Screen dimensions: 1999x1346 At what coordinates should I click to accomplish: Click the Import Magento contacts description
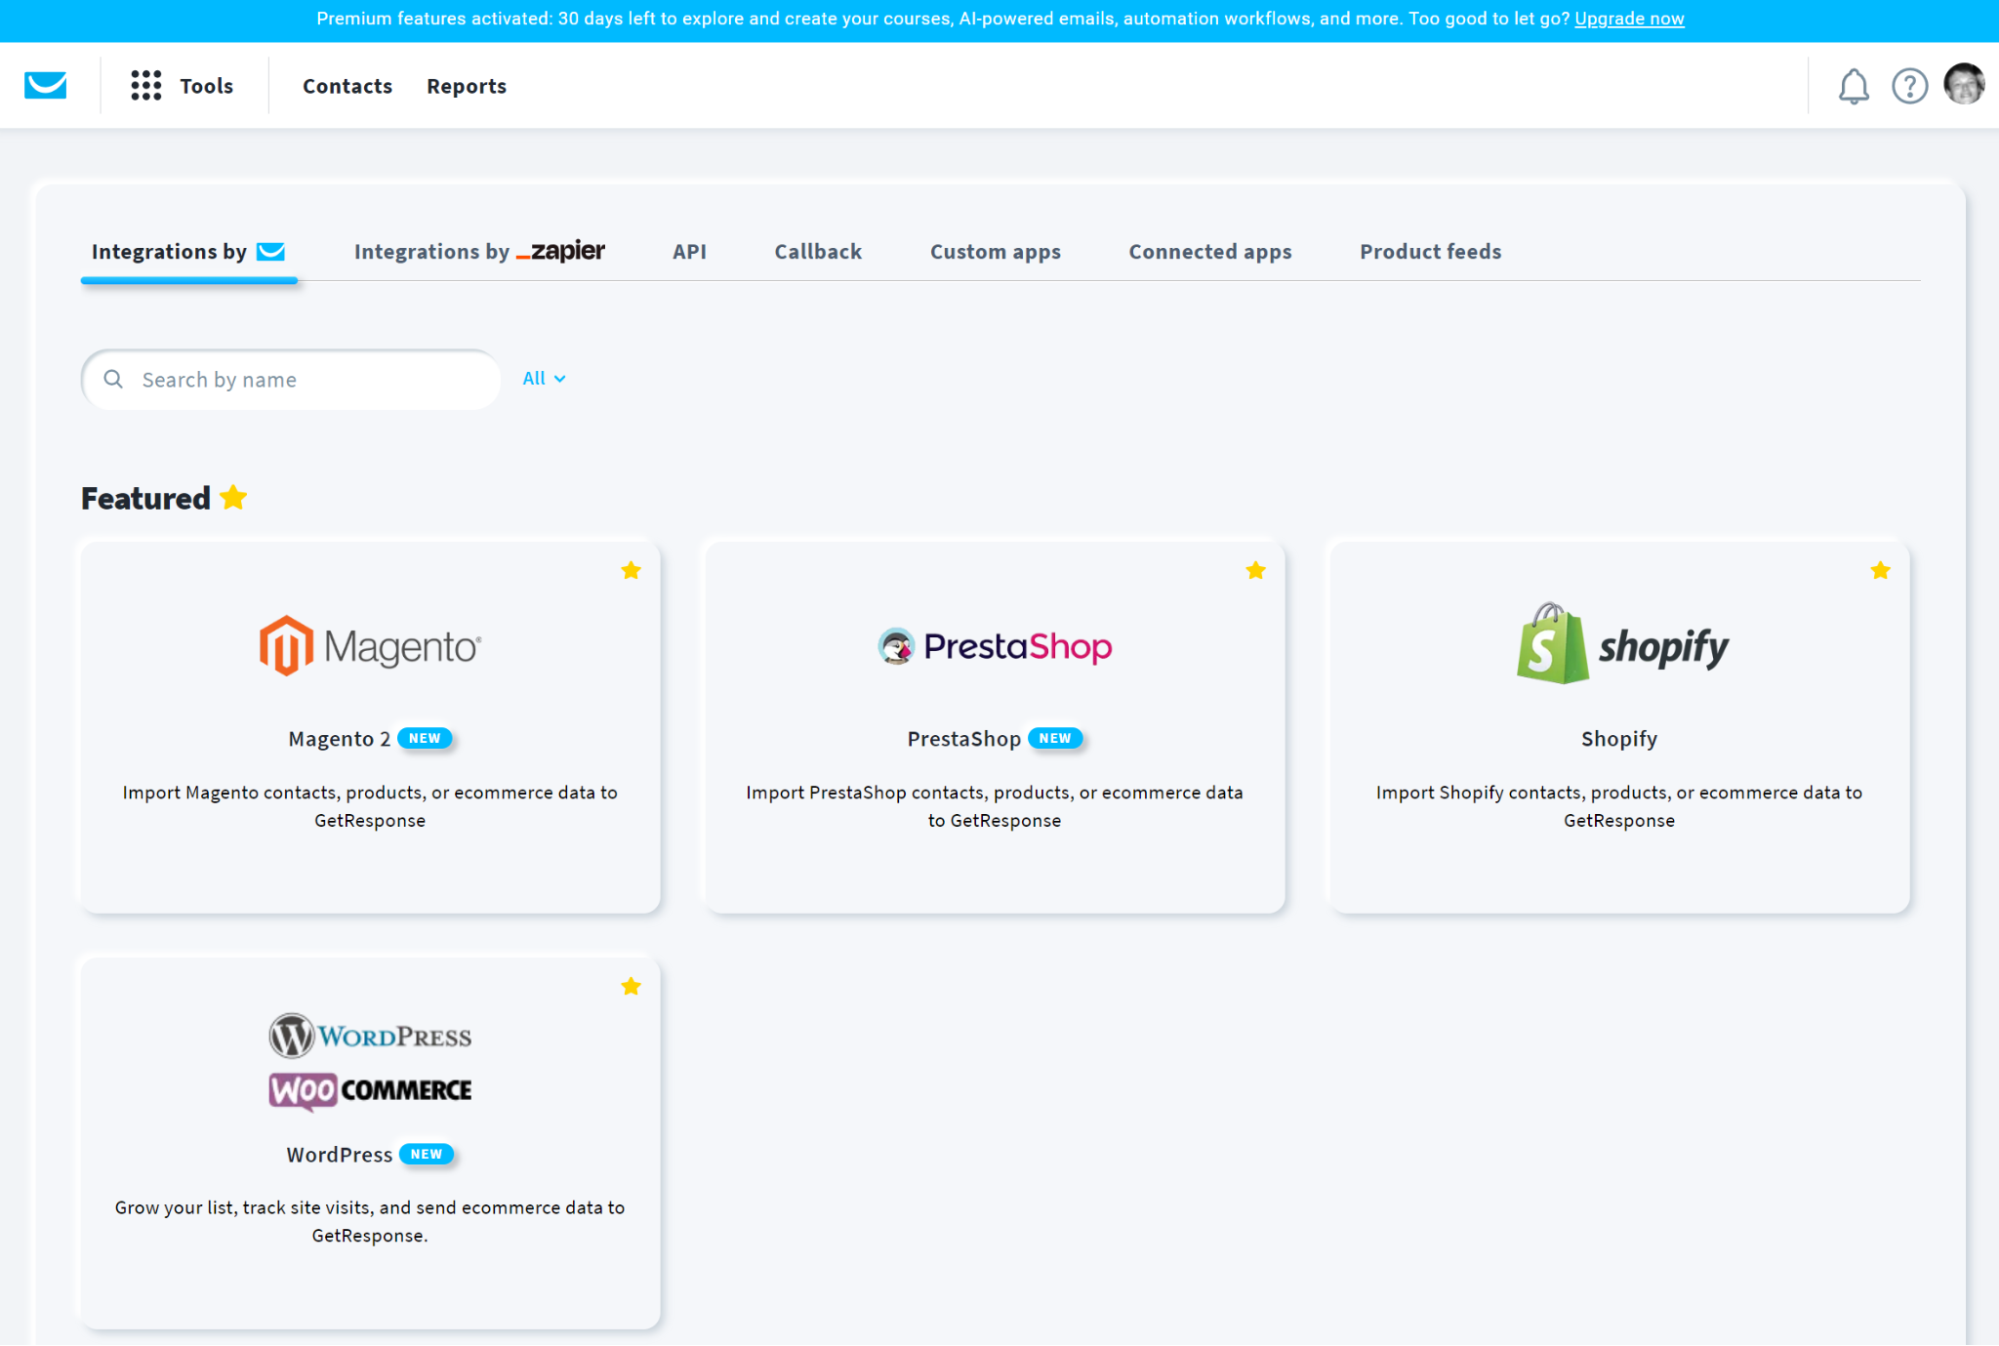[x=370, y=806]
